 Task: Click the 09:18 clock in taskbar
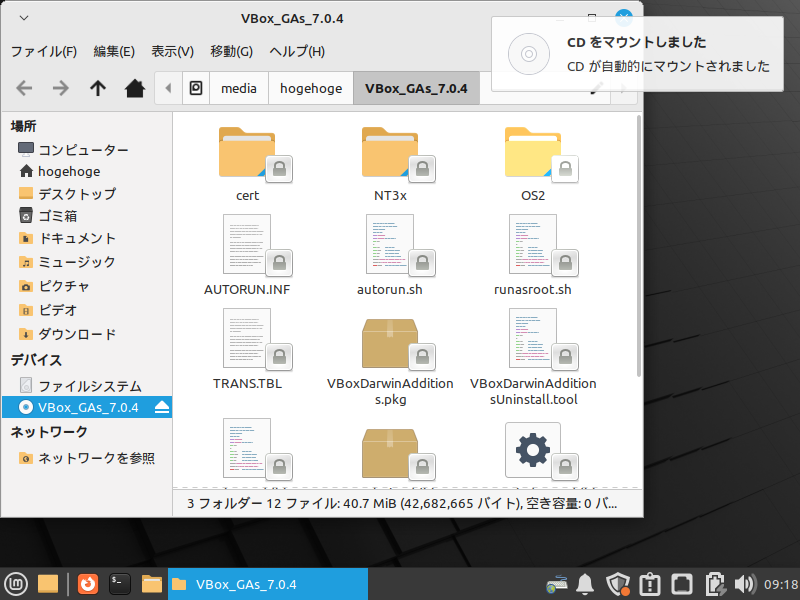(781, 584)
